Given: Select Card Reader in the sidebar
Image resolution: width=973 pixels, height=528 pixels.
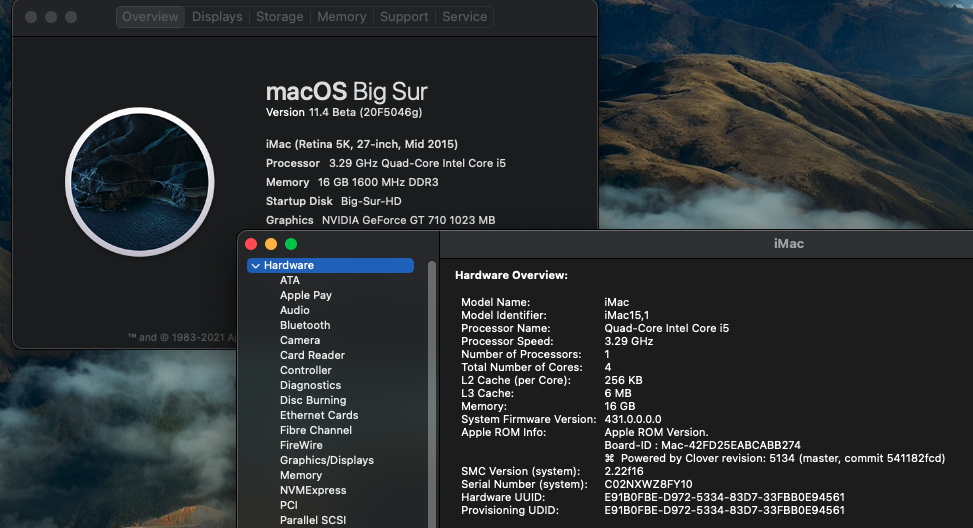Looking at the screenshot, I should point(312,355).
